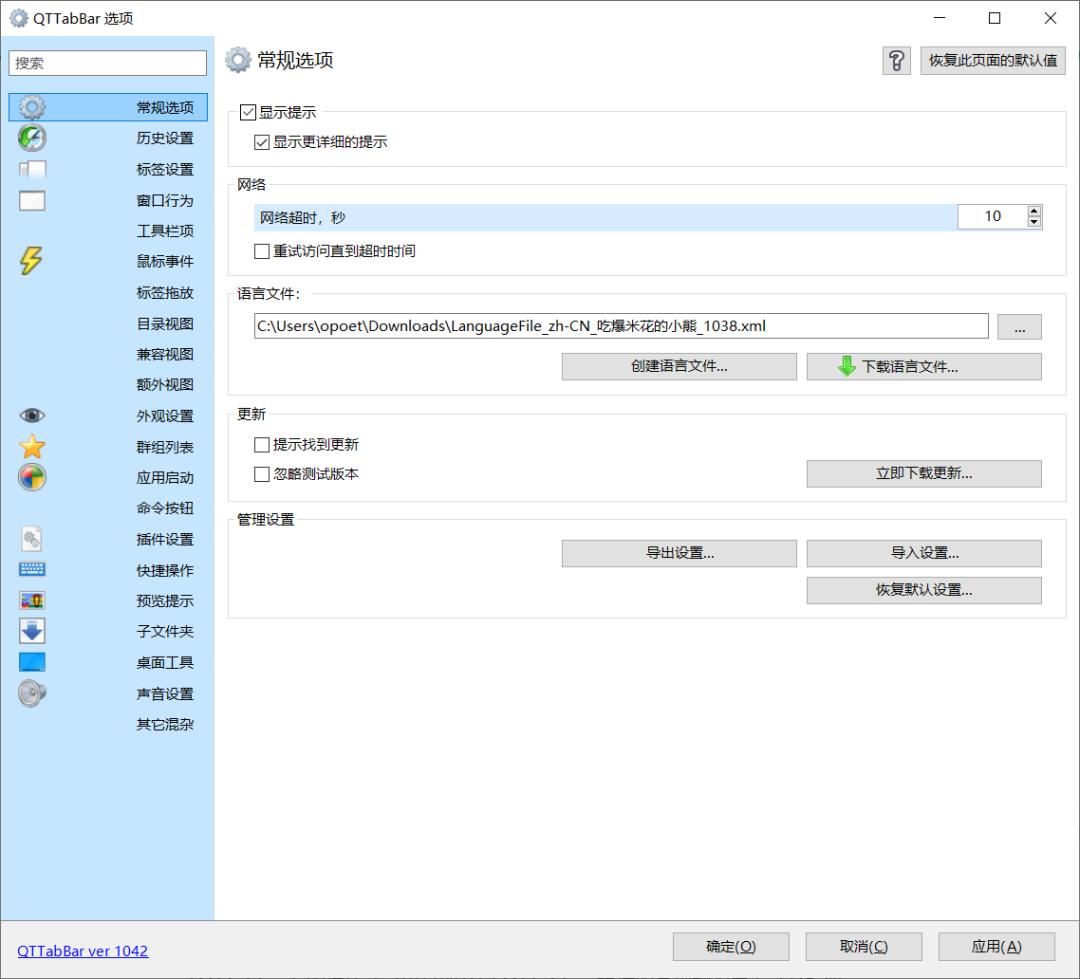This screenshot has width=1080, height=979.
Task: Open the help question mark icon
Action: 896,61
